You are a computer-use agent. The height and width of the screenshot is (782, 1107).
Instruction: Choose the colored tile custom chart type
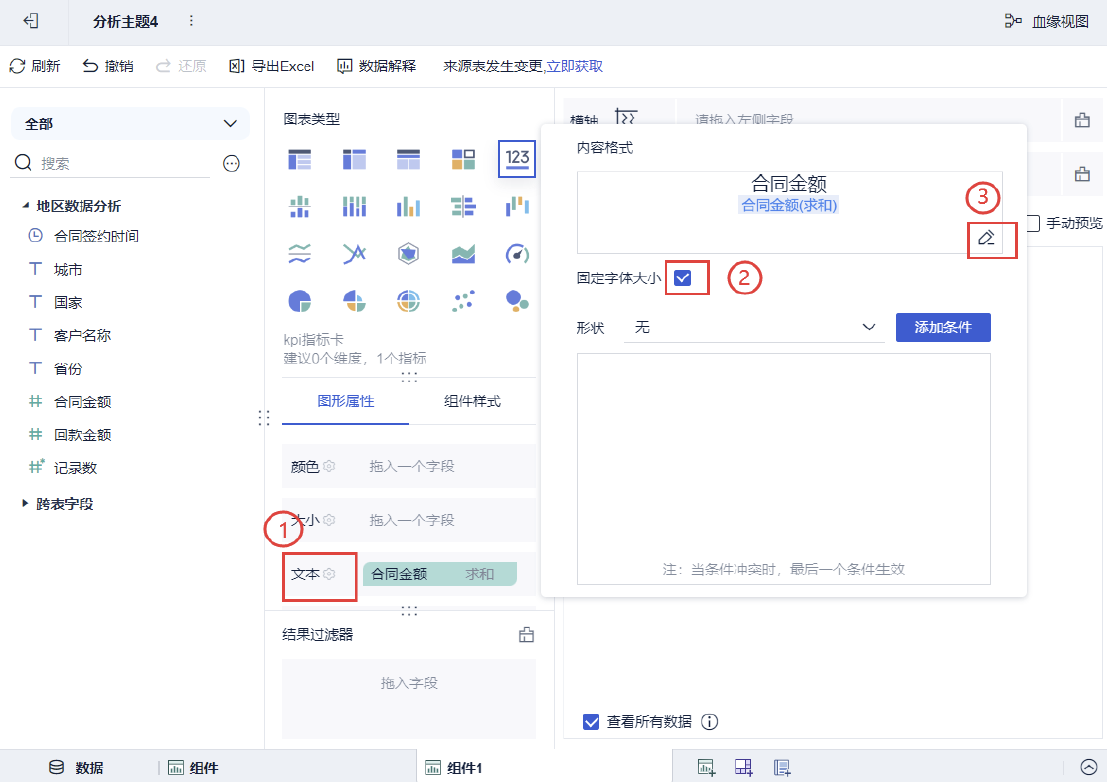pos(463,160)
